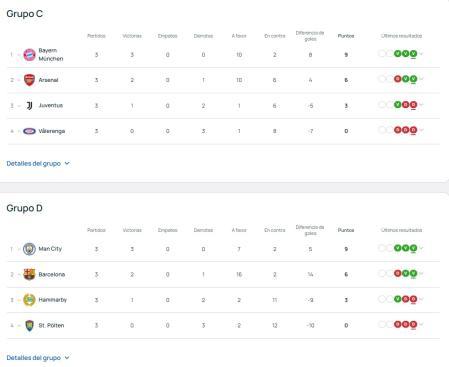Click Arsenal's red loss result badge
The image size is (449, 367).
(x=397, y=79)
